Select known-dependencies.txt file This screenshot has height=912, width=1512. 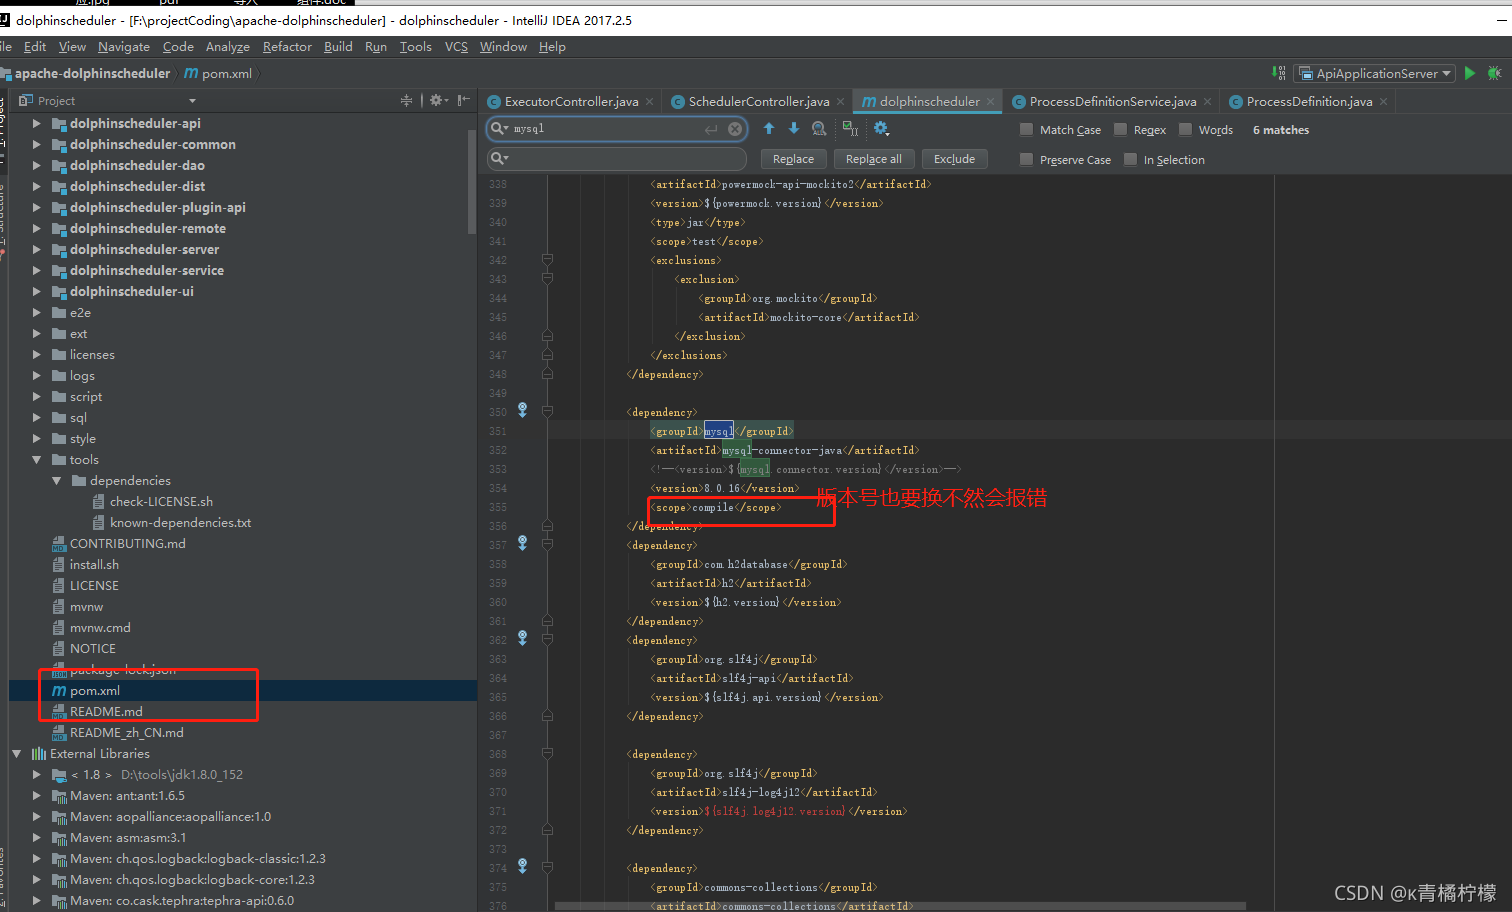coord(180,522)
